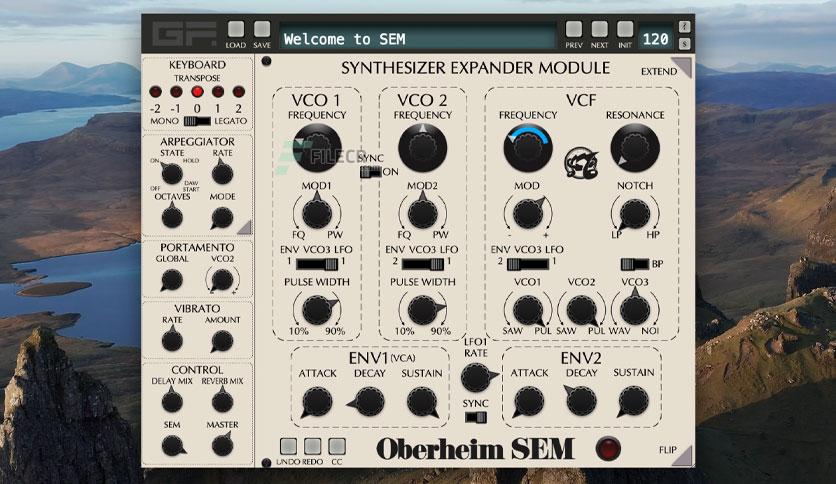Click the SEM level knob
This screenshot has height=484, width=836.
point(173,445)
